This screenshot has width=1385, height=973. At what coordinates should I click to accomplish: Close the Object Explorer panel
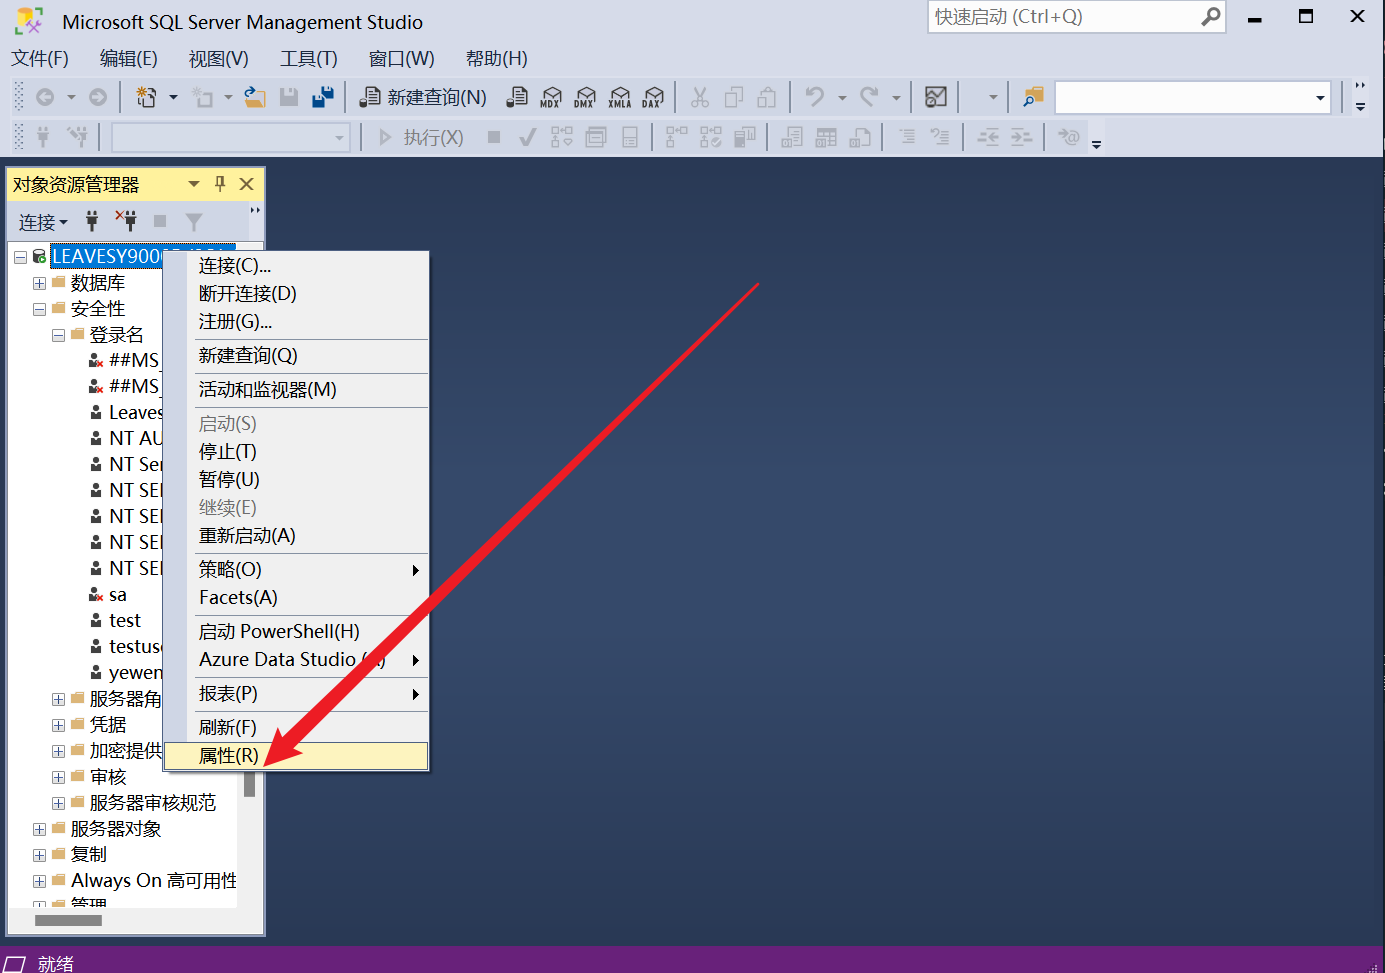tap(247, 184)
